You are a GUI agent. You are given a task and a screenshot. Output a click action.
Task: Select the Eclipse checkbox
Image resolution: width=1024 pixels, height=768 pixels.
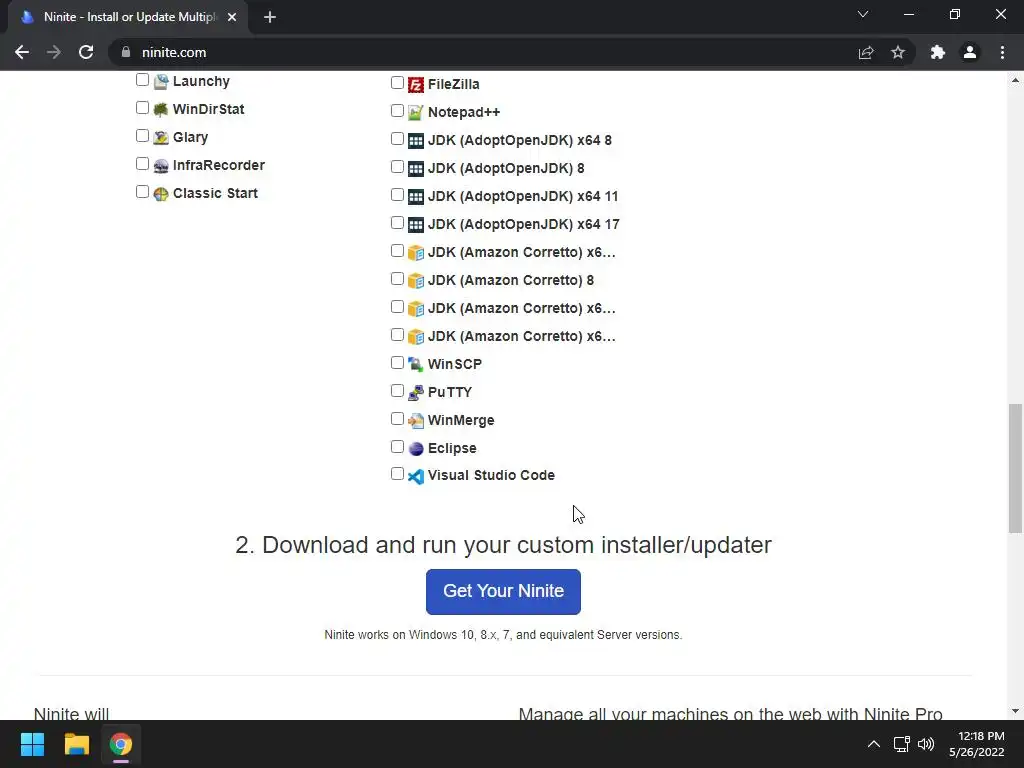(397, 447)
